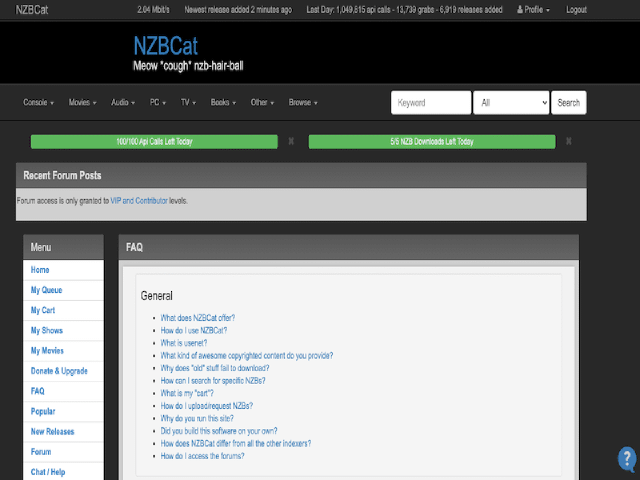Screen dimensions: 640x480
Task: Click the General section heading
Action: pos(156,296)
